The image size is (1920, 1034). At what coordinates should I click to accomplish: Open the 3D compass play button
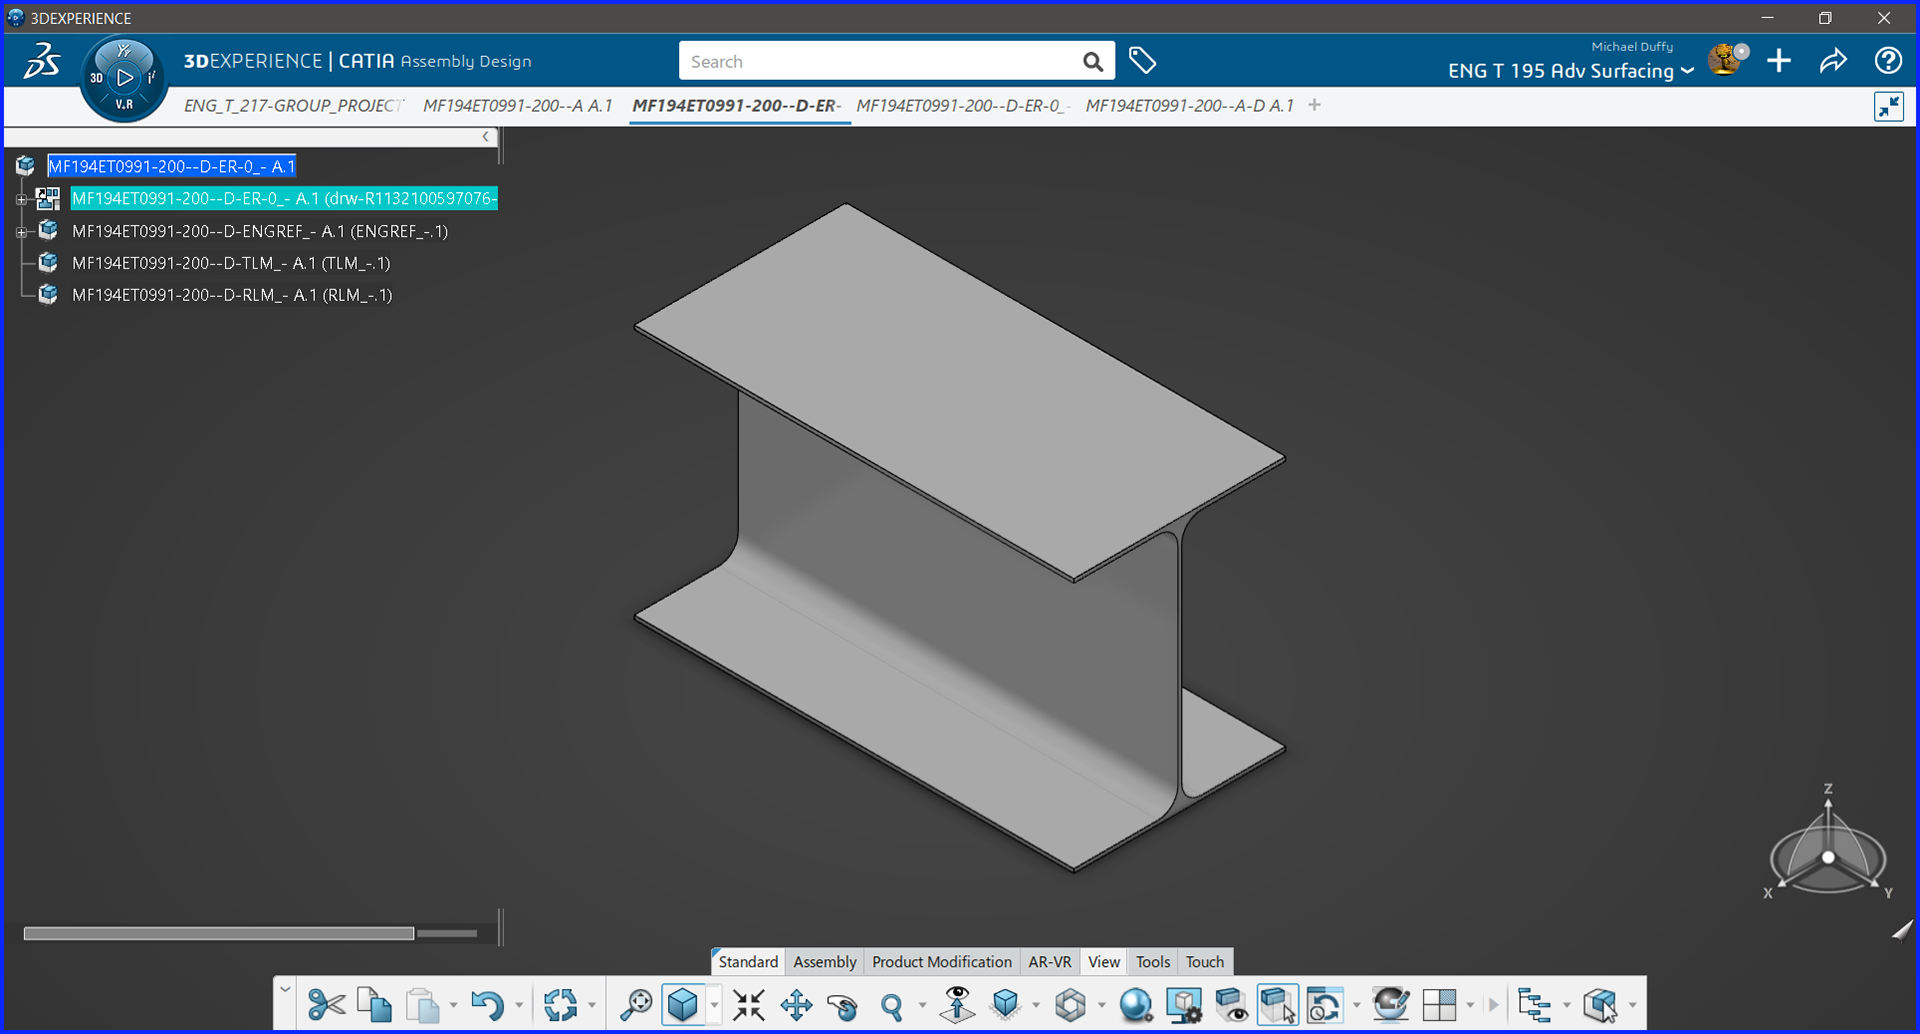(124, 77)
